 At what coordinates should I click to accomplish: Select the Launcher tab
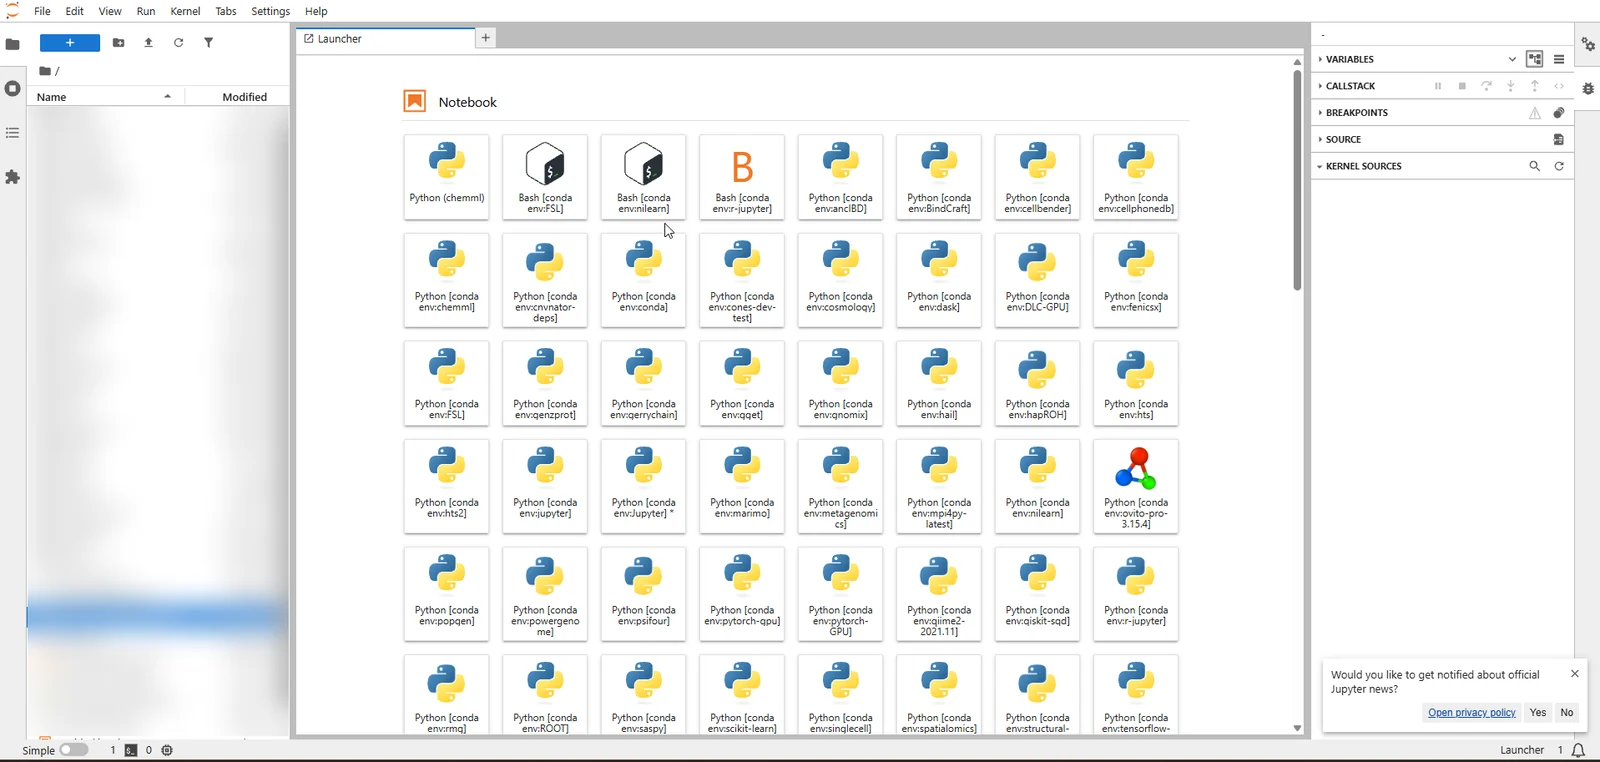[x=386, y=39]
